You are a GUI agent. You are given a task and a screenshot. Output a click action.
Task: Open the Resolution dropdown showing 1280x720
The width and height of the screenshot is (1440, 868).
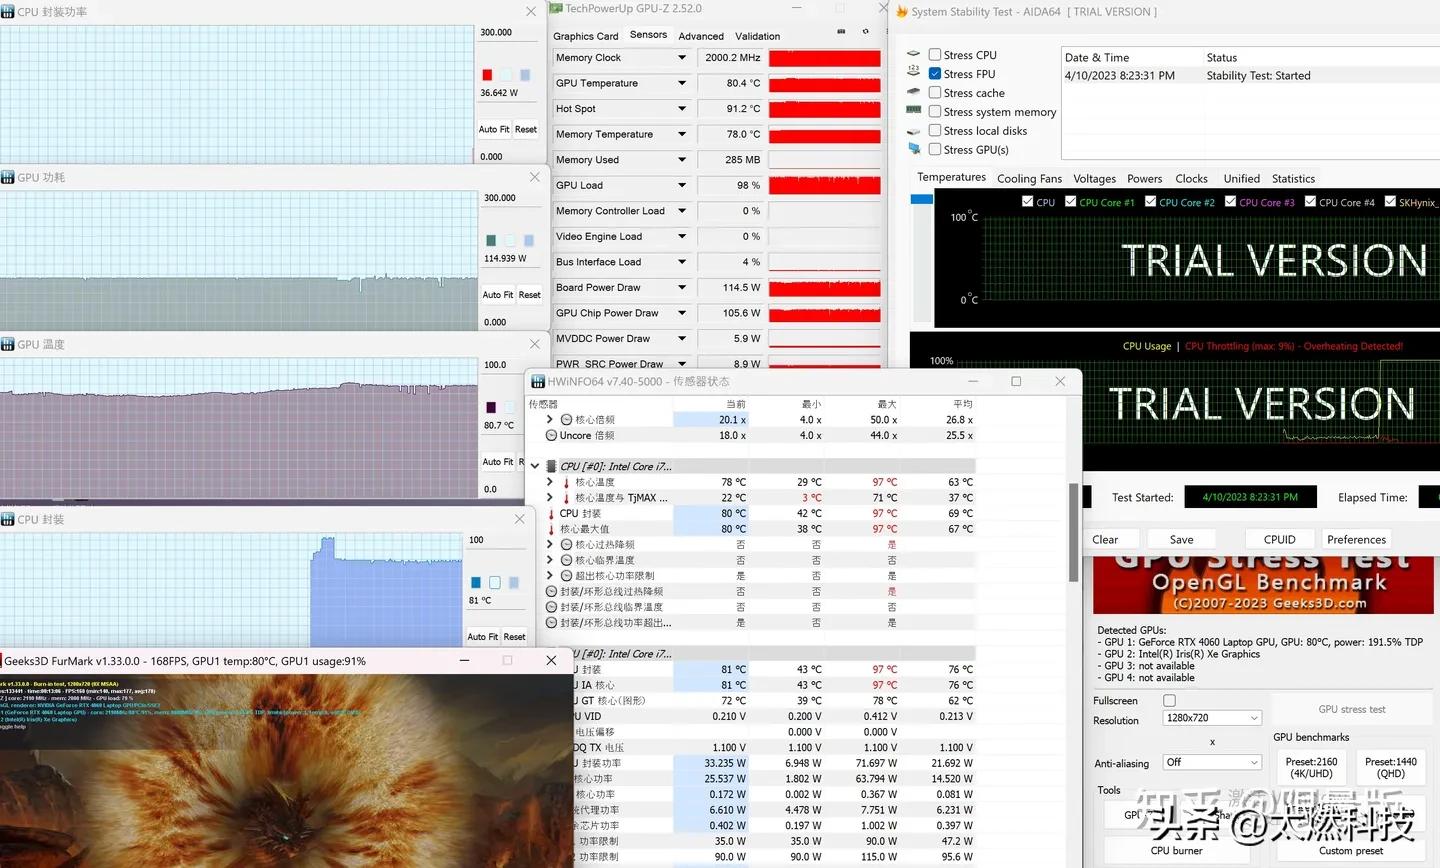(x=1210, y=718)
